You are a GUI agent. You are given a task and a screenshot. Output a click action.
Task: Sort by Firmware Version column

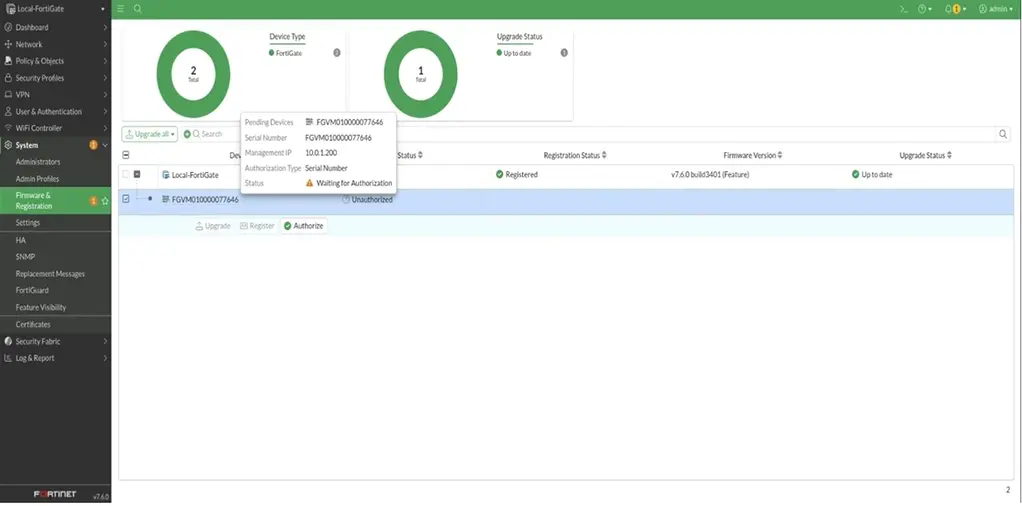pyautogui.click(x=753, y=155)
